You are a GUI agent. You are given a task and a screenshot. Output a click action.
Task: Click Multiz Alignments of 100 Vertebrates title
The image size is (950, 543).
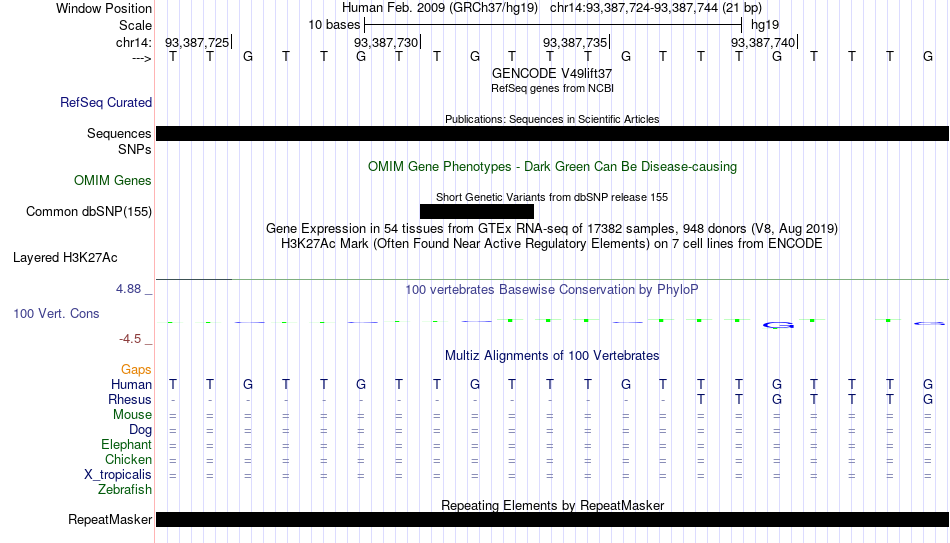552,356
